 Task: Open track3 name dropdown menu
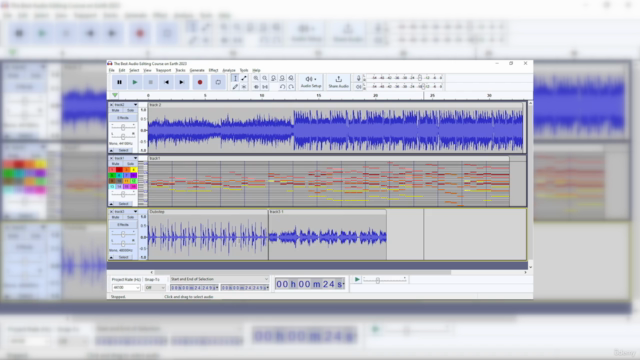click(125, 211)
